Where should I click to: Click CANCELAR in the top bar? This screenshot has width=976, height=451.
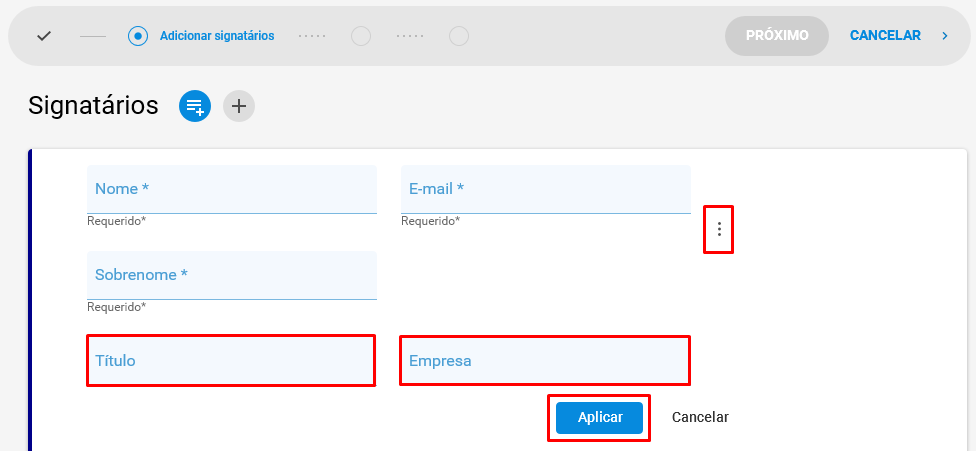point(885,36)
